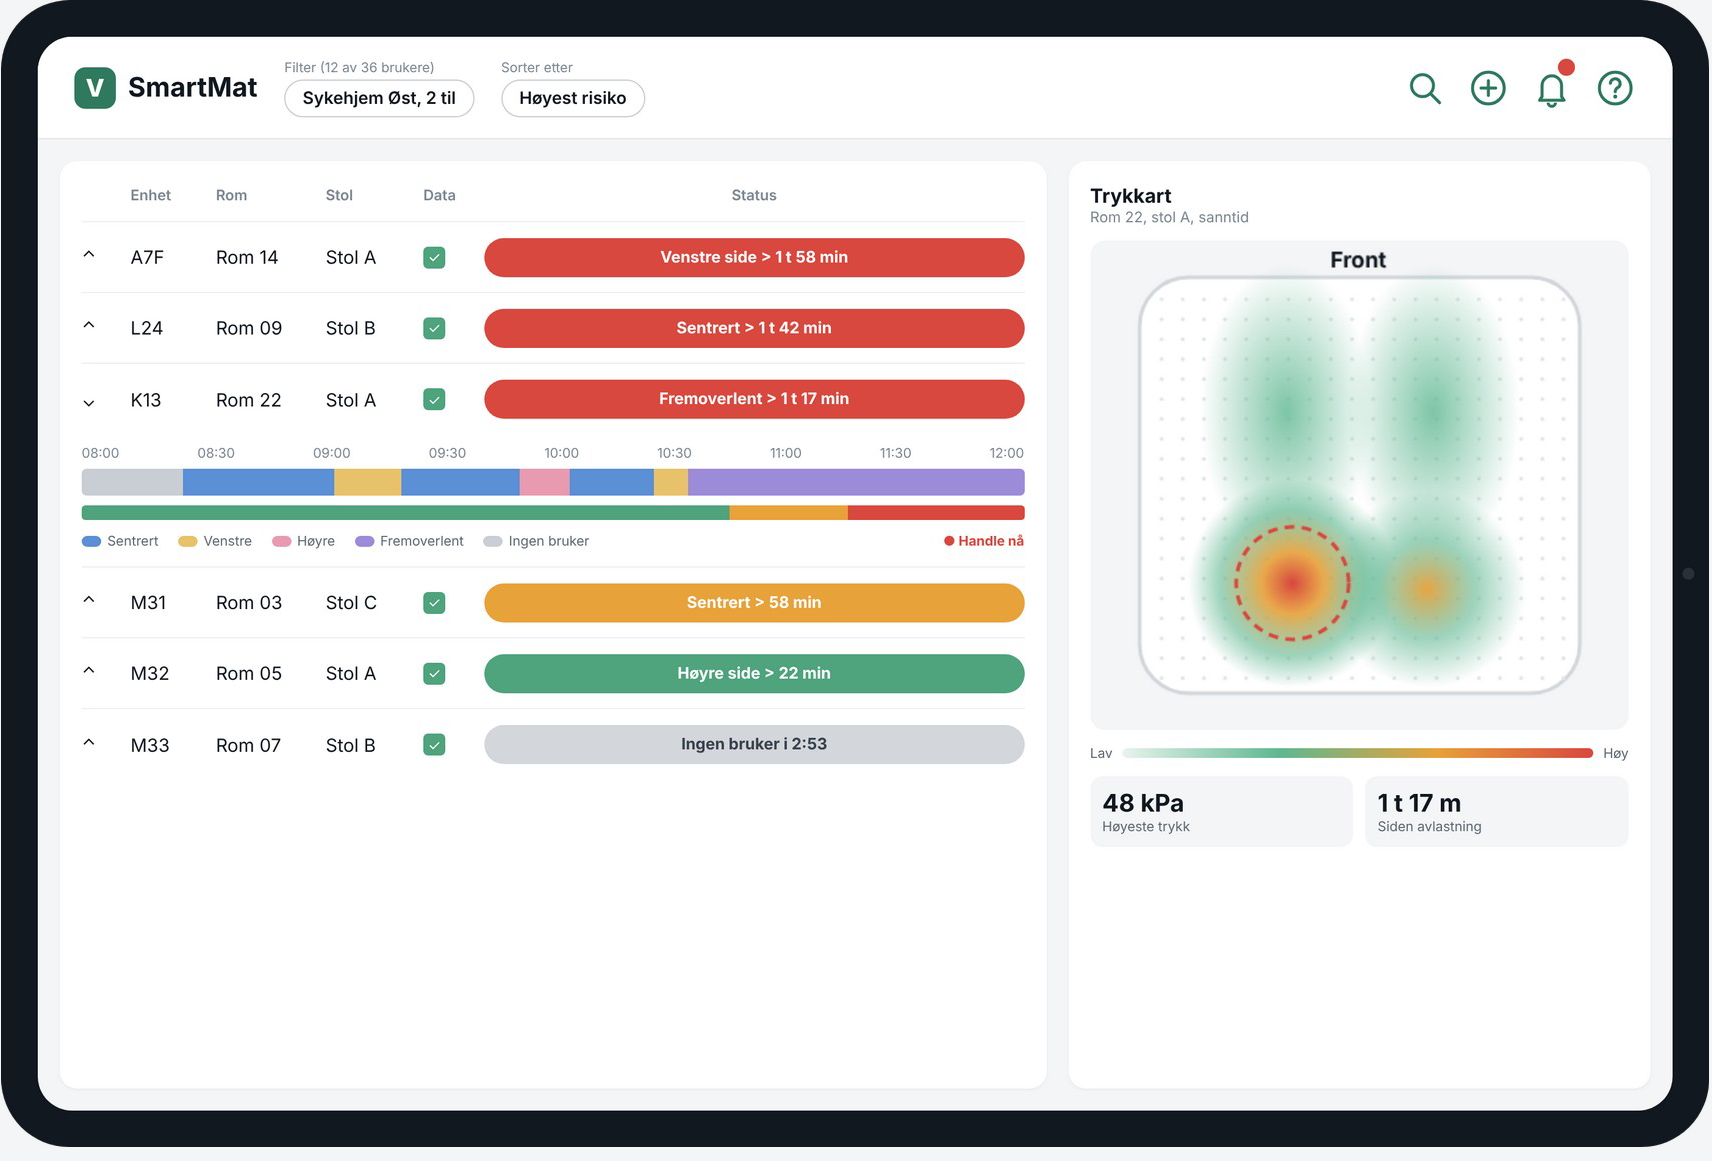Click the SmartMat logo icon
Screen dimensions: 1712x1161
pyautogui.click(x=95, y=88)
